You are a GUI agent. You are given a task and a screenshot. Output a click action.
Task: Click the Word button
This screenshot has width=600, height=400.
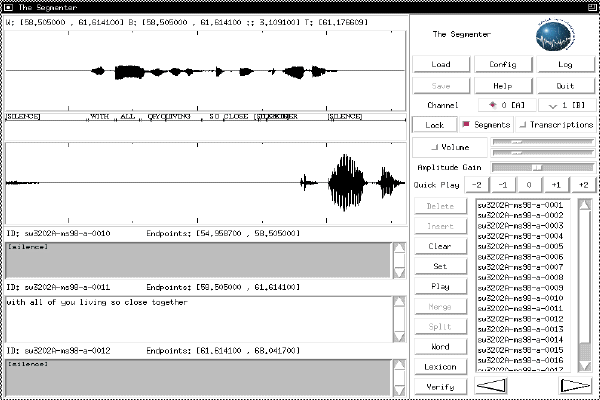coord(440,346)
